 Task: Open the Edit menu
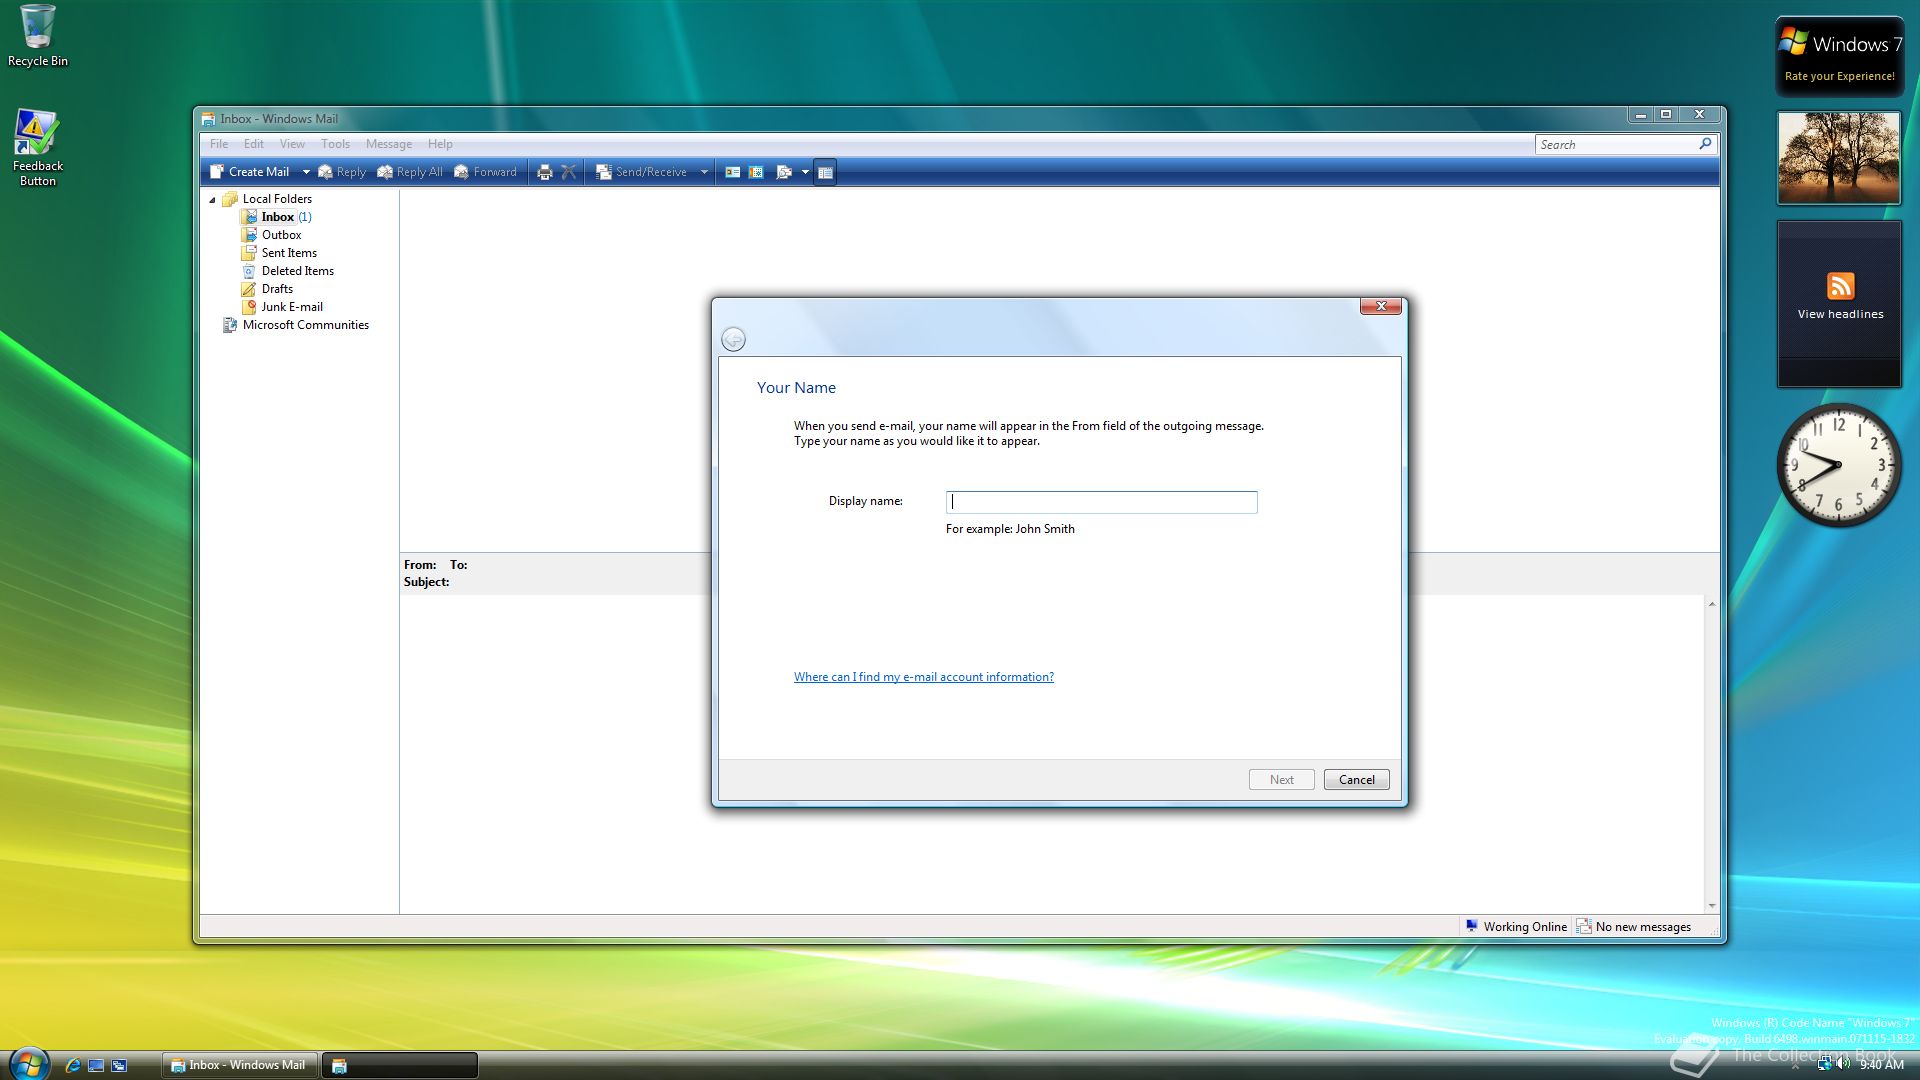pyautogui.click(x=254, y=144)
